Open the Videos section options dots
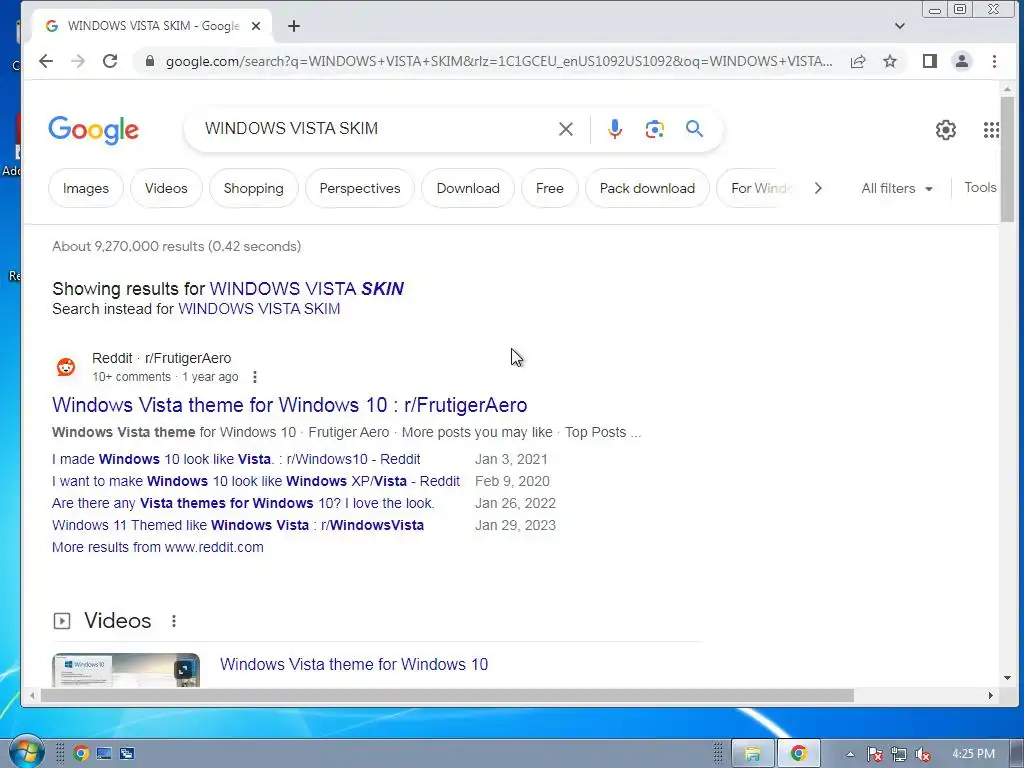The image size is (1024, 768). click(x=174, y=621)
